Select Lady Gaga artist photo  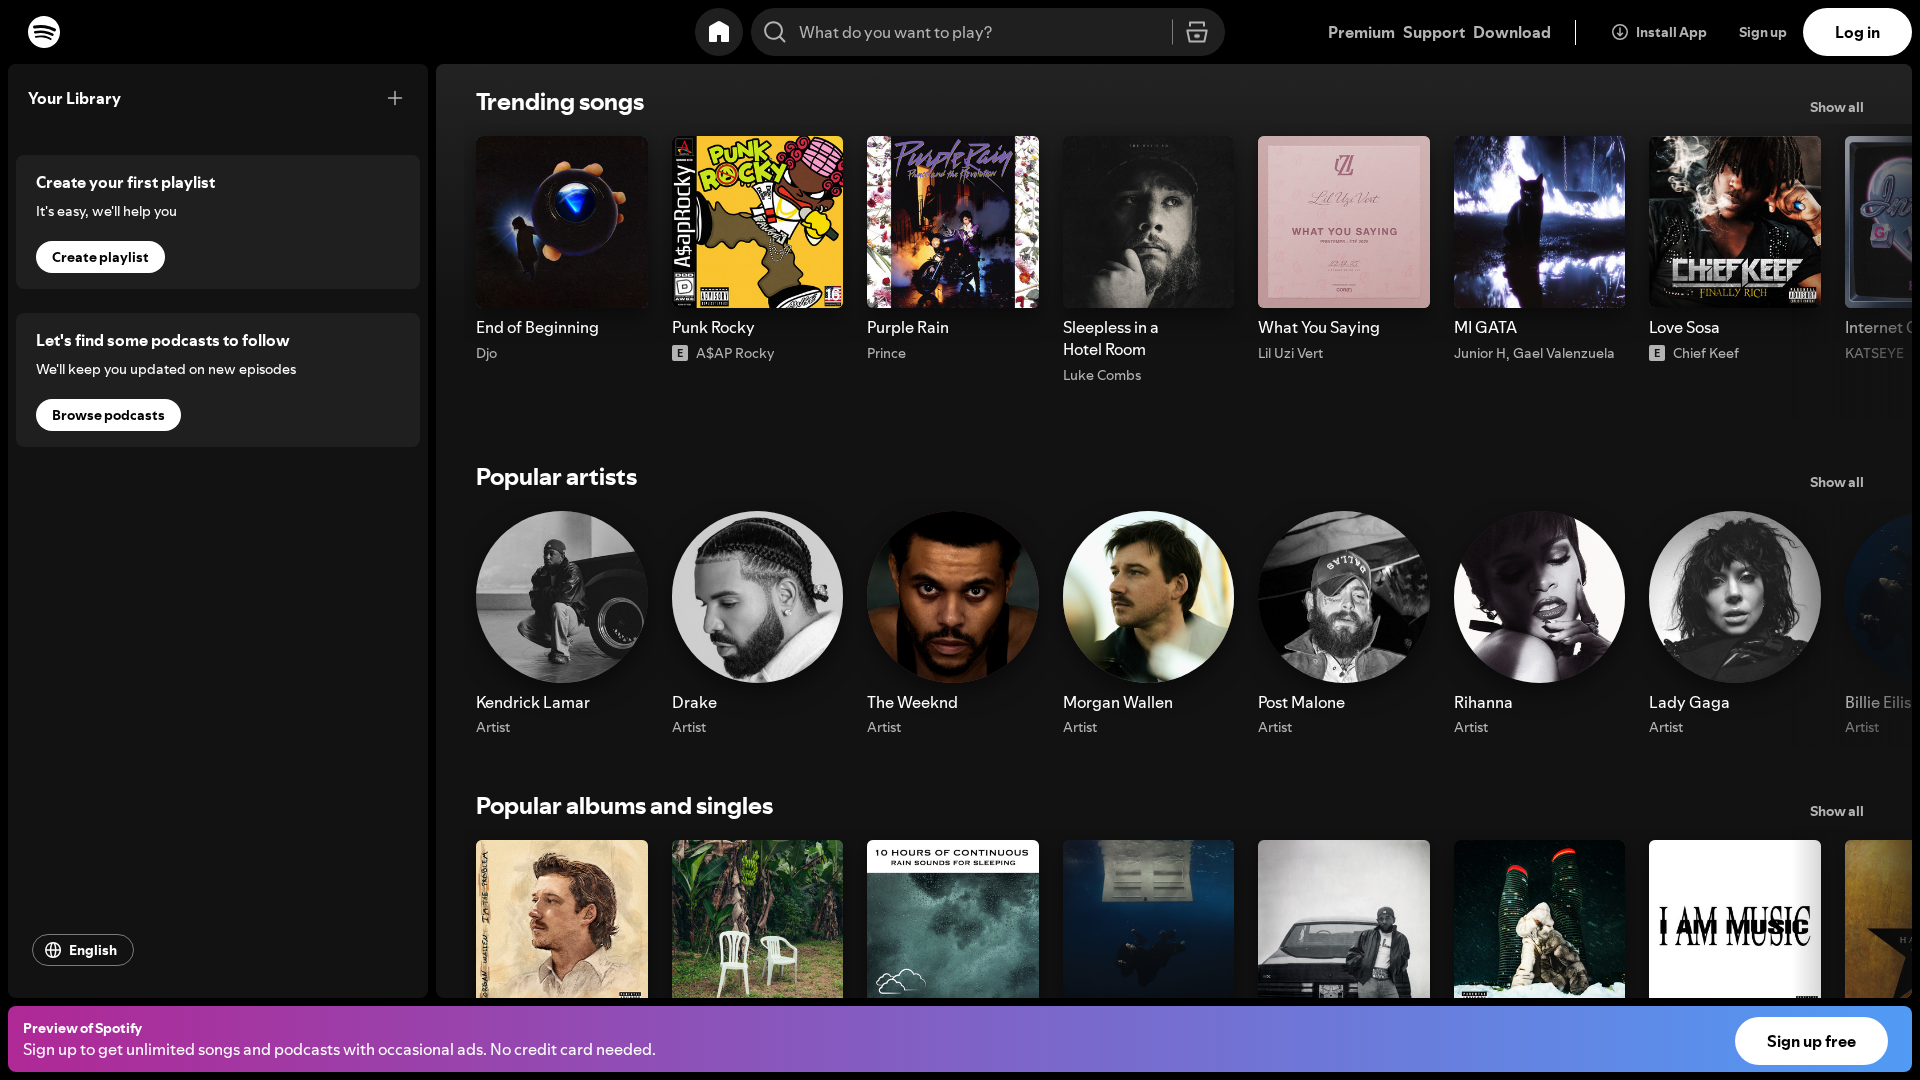tap(1735, 597)
